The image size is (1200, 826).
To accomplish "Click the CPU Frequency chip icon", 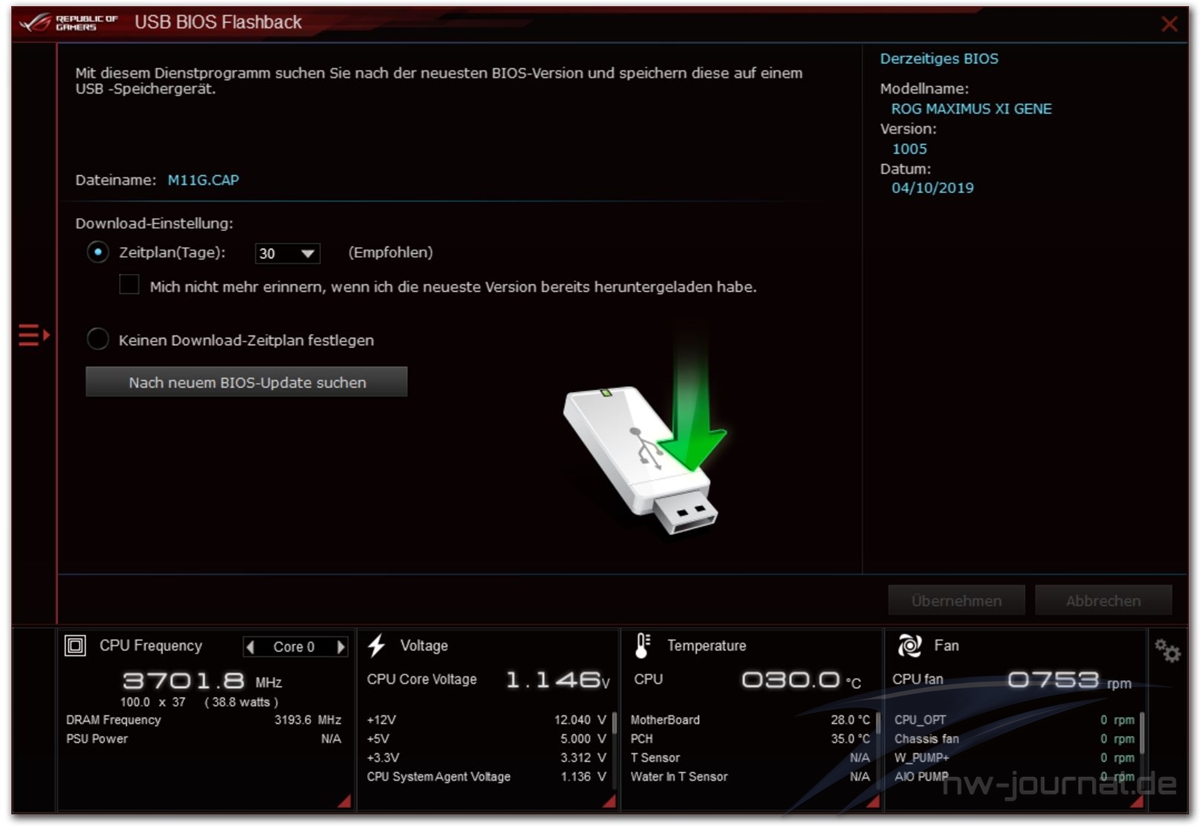I will [x=75, y=646].
